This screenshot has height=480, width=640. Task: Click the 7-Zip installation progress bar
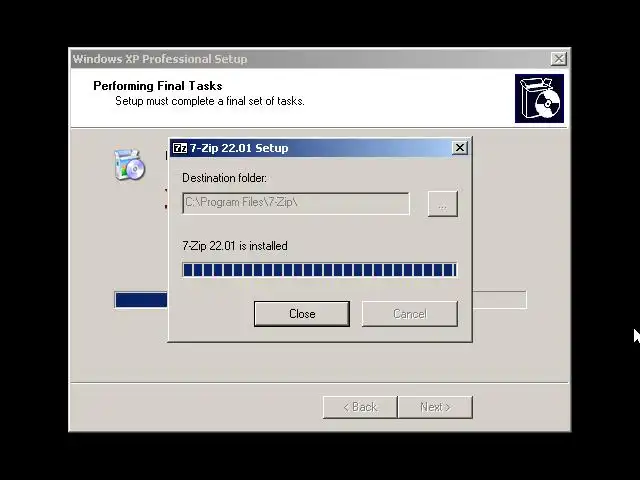pos(320,270)
